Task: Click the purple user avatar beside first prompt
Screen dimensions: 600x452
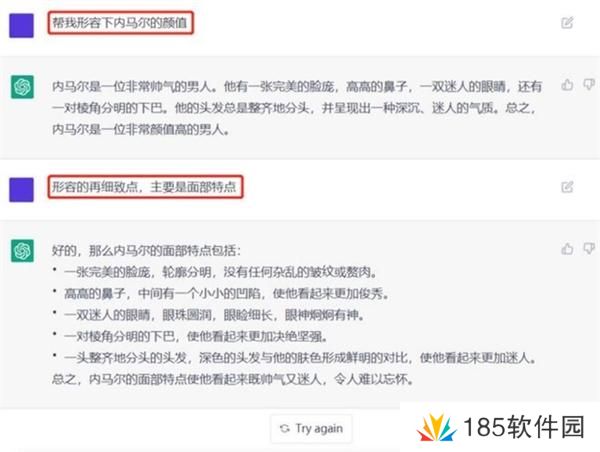Action: (21, 26)
